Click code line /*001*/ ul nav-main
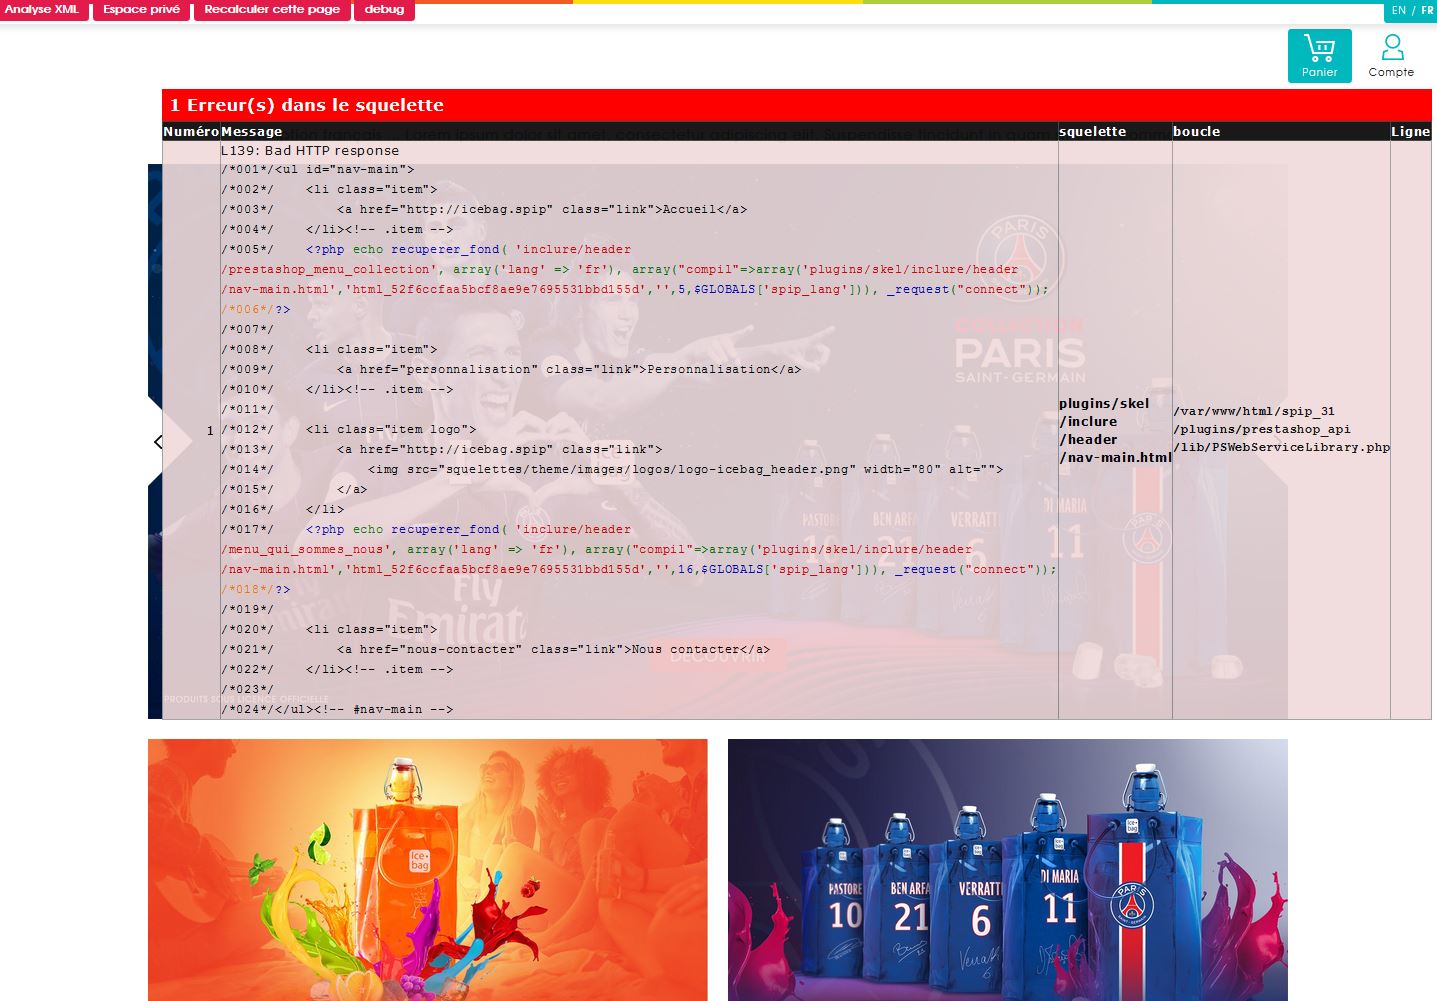This screenshot has width=1437, height=1001. click(x=317, y=169)
